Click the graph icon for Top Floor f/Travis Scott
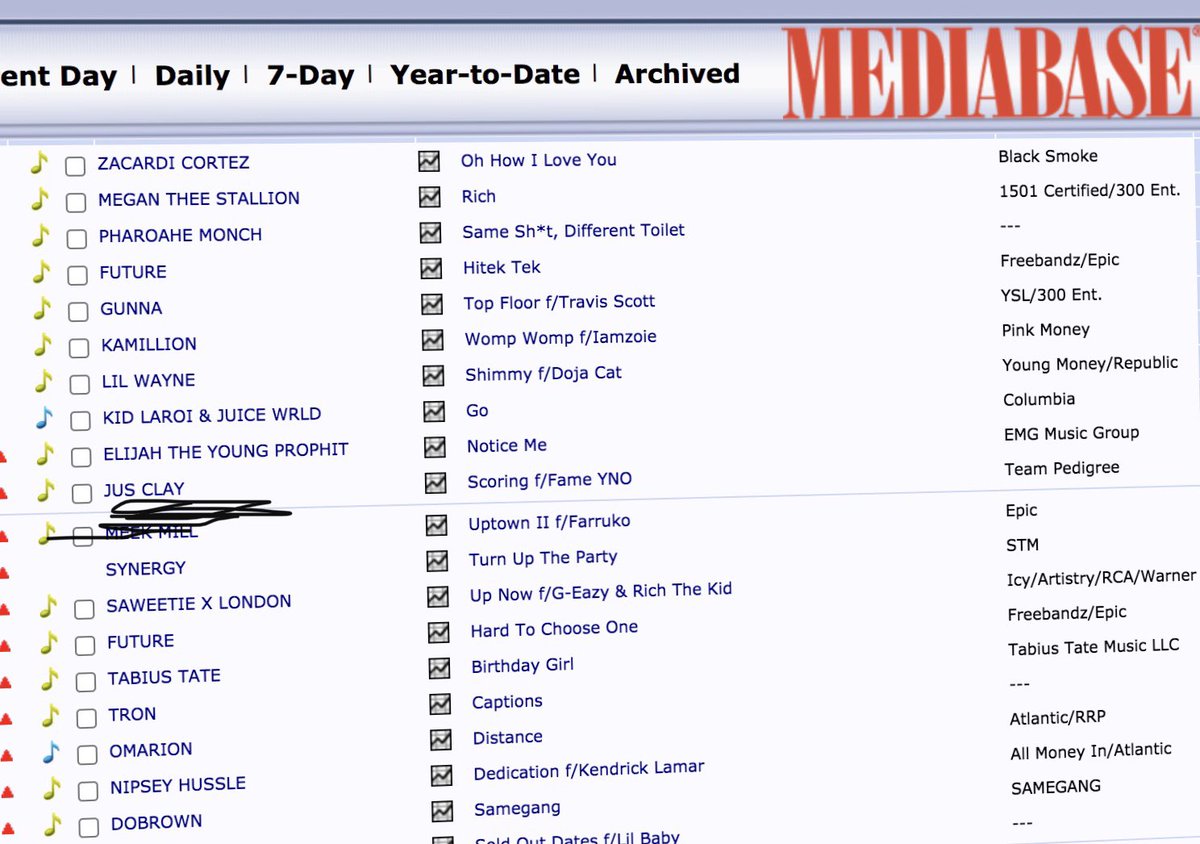The width and height of the screenshot is (1200, 844). pyautogui.click(x=432, y=304)
